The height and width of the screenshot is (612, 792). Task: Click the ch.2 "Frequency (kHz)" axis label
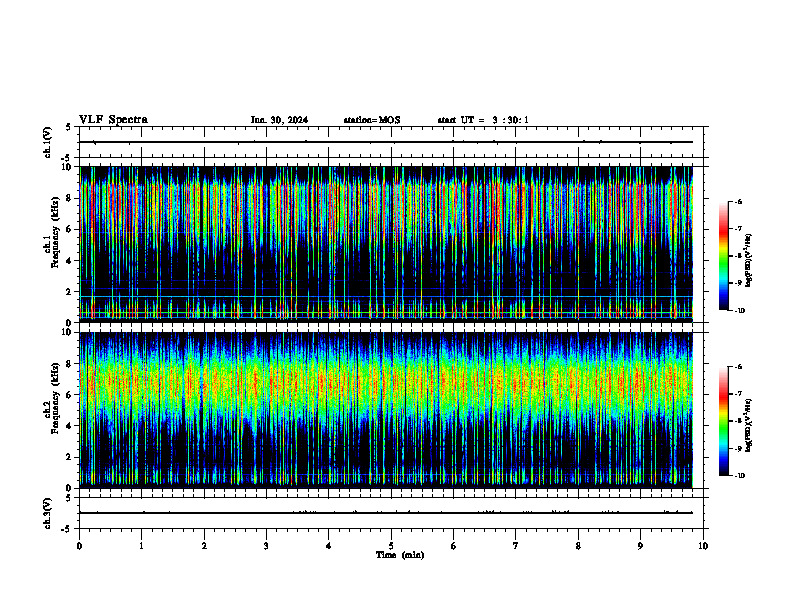[x=55, y=398]
